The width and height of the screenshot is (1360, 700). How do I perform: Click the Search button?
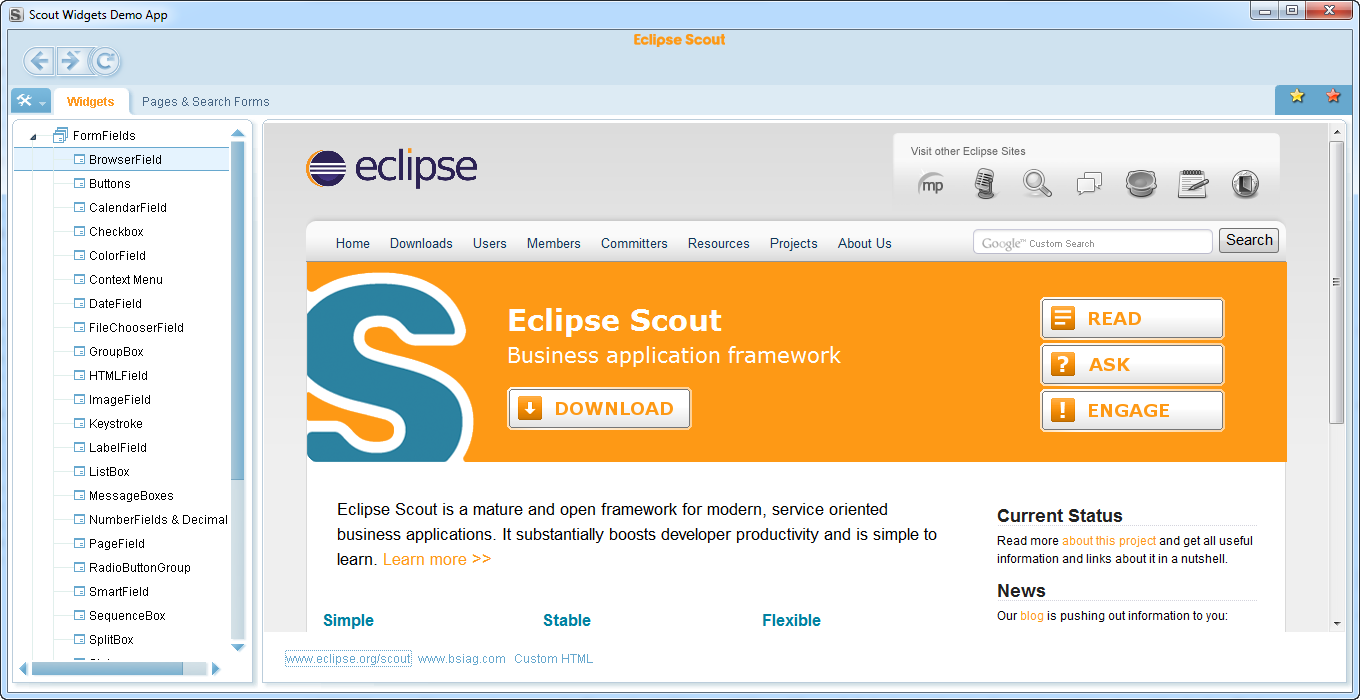[1249, 240]
